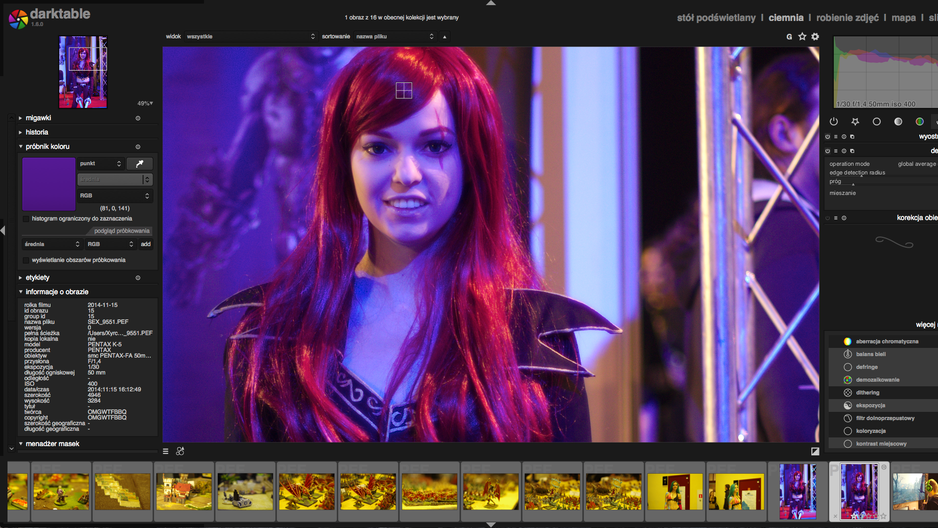Open the zoom percentage dropdown under navigation preview
The height and width of the screenshot is (528, 938).
(x=145, y=103)
